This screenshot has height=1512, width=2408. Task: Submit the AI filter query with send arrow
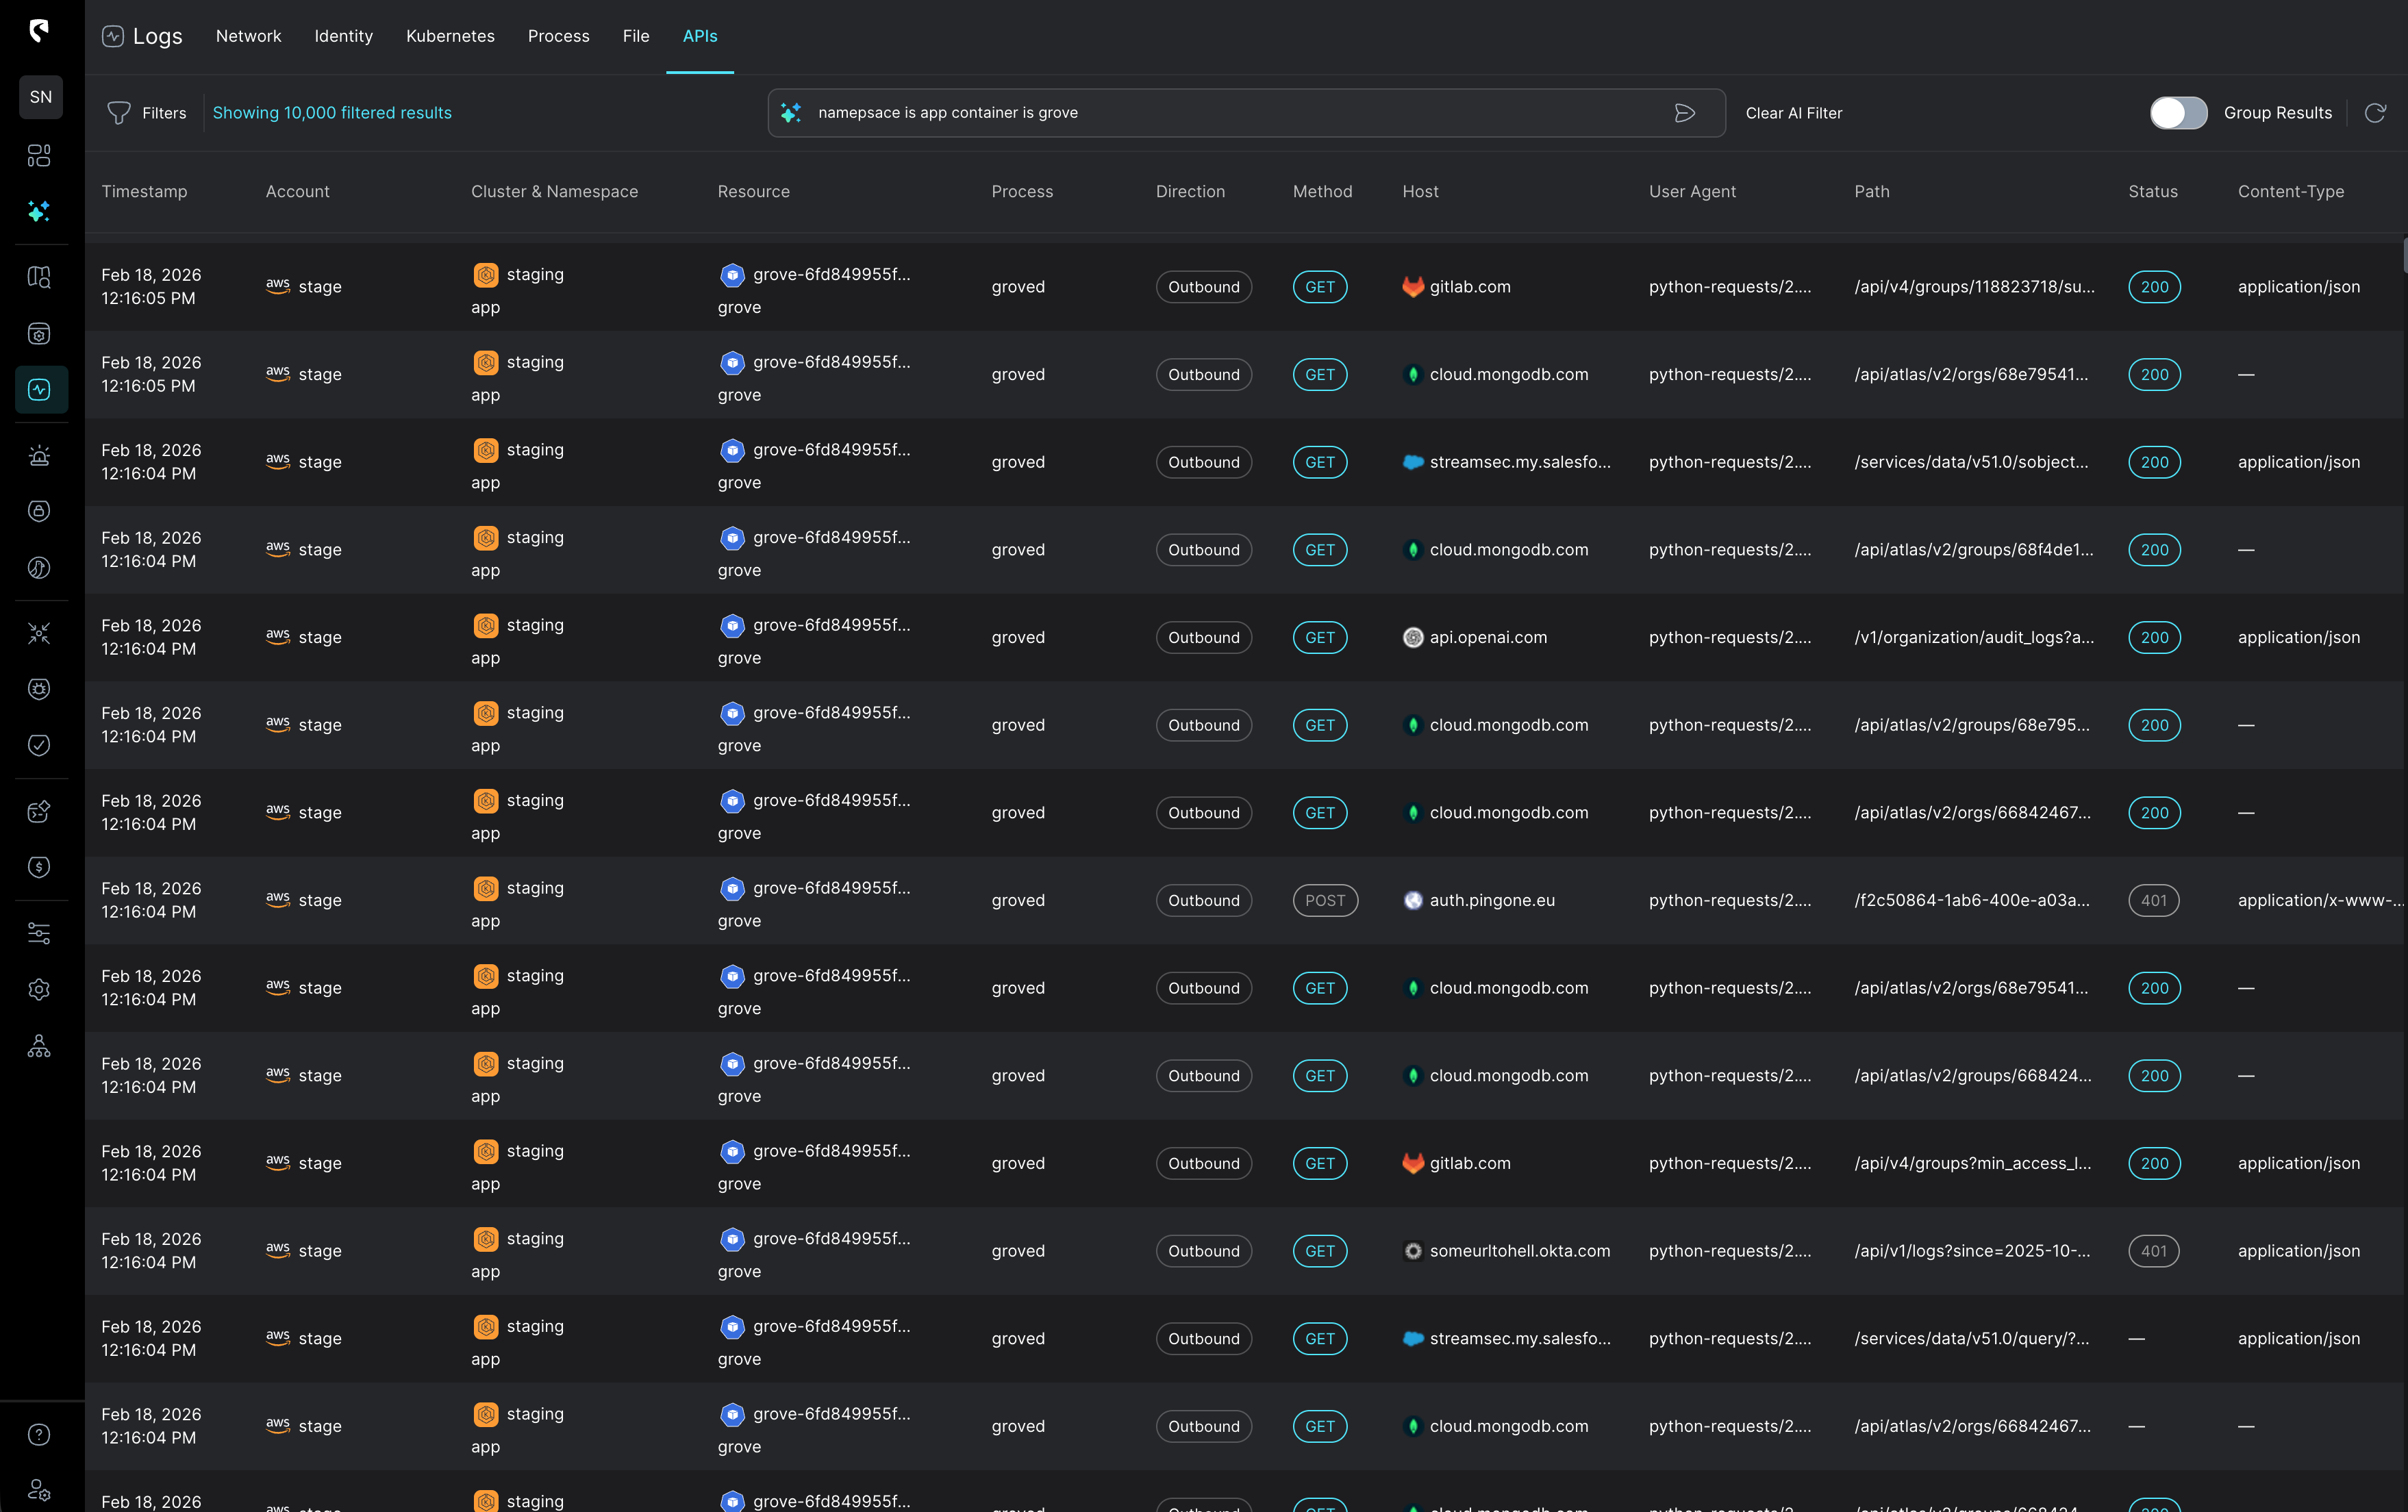point(1685,113)
